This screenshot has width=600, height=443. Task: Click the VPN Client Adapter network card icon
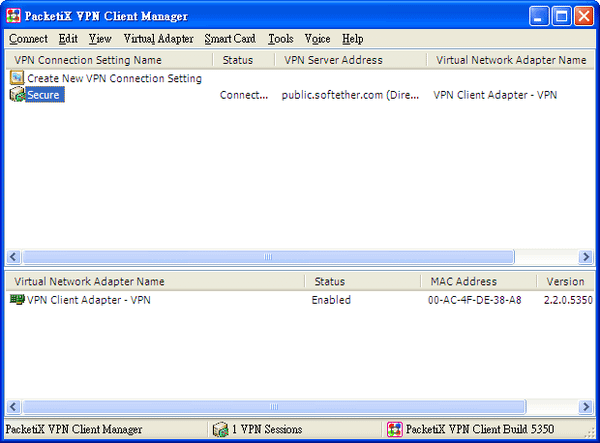17,299
